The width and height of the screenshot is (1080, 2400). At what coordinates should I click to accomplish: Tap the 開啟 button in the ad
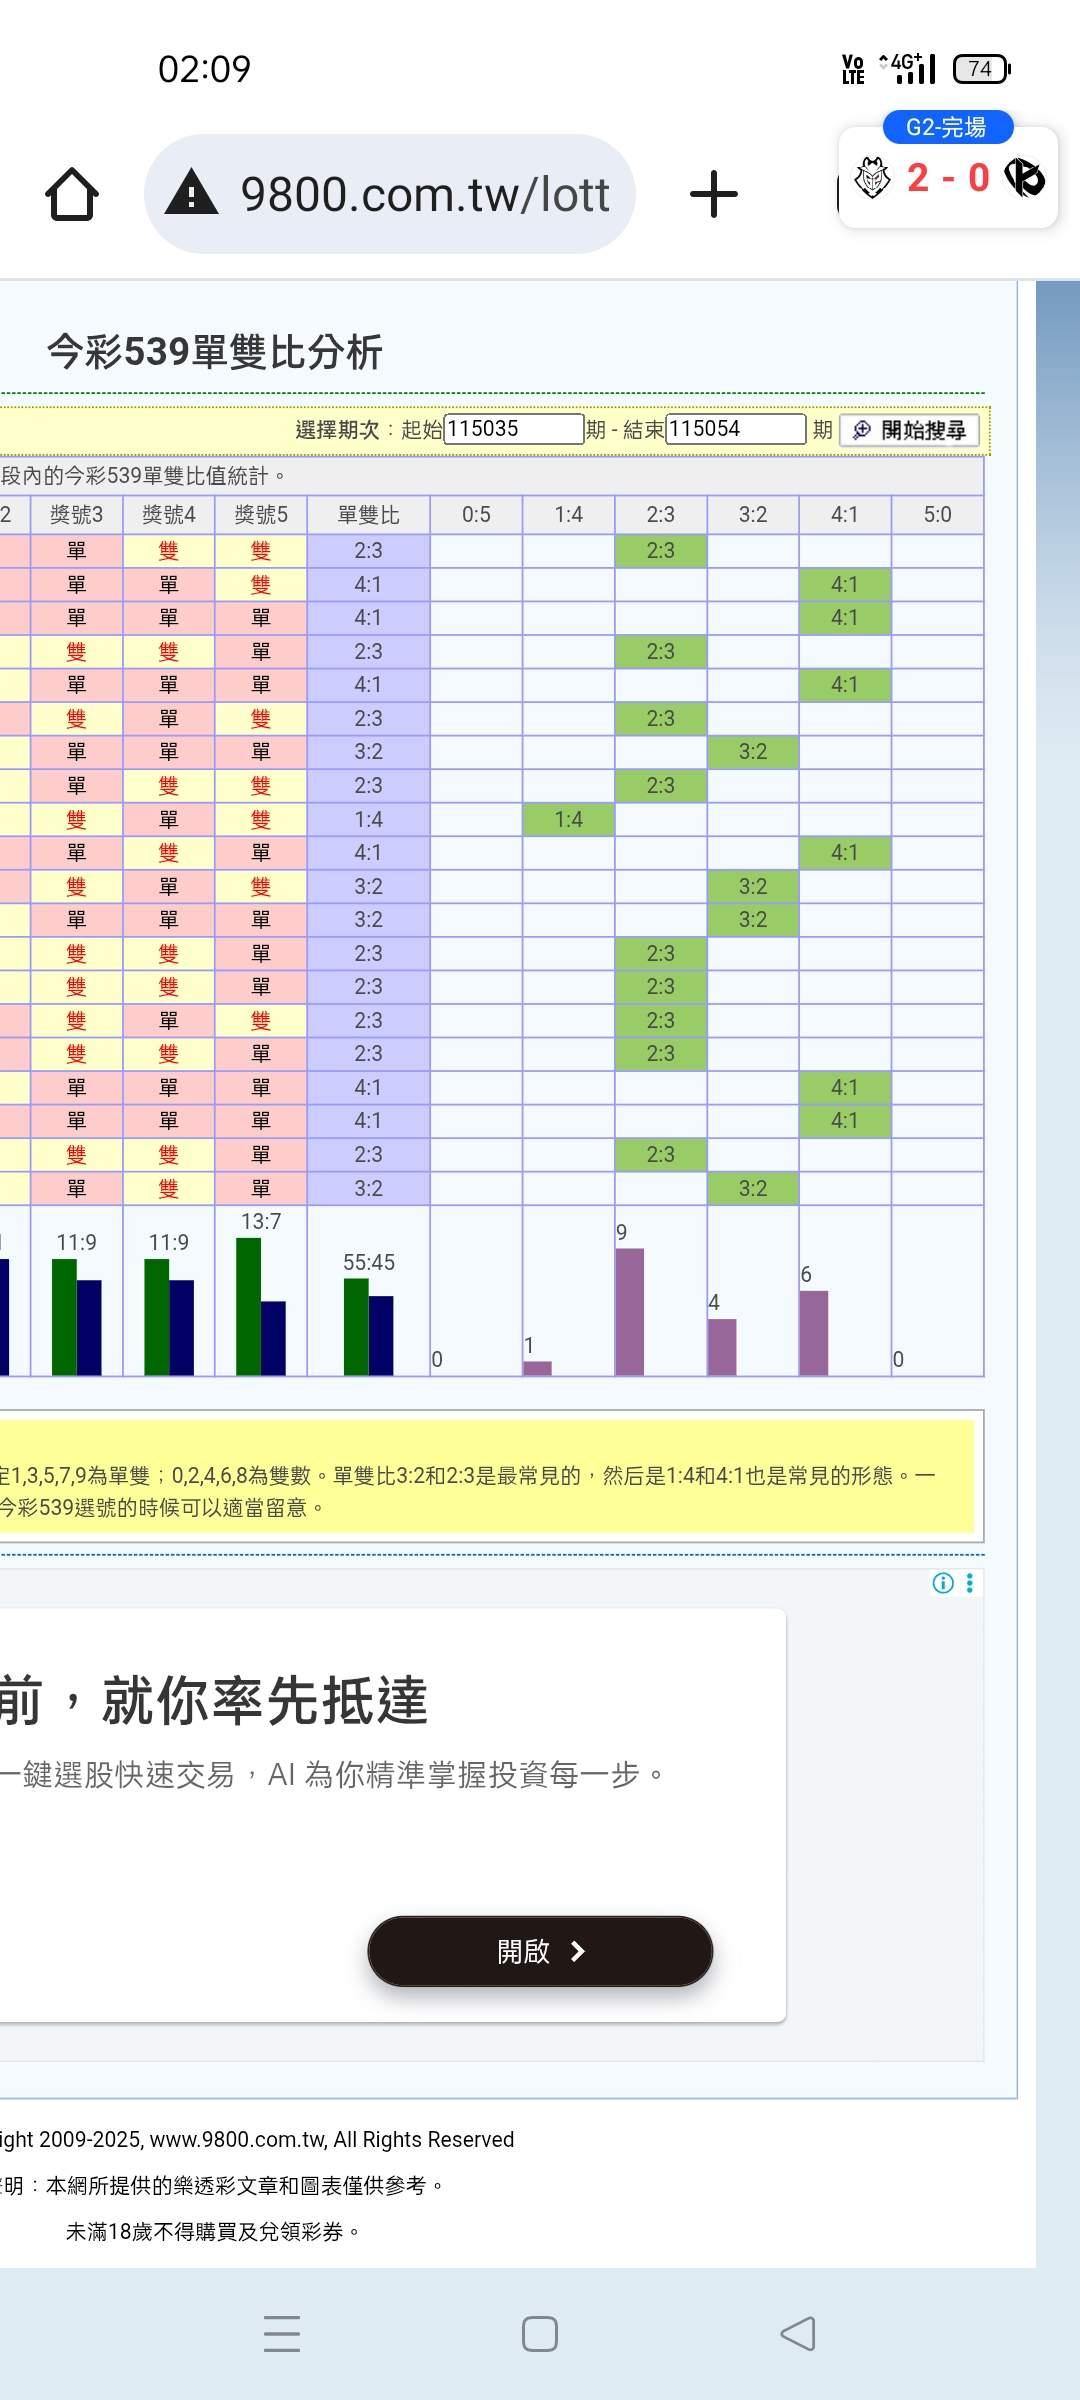[540, 1951]
